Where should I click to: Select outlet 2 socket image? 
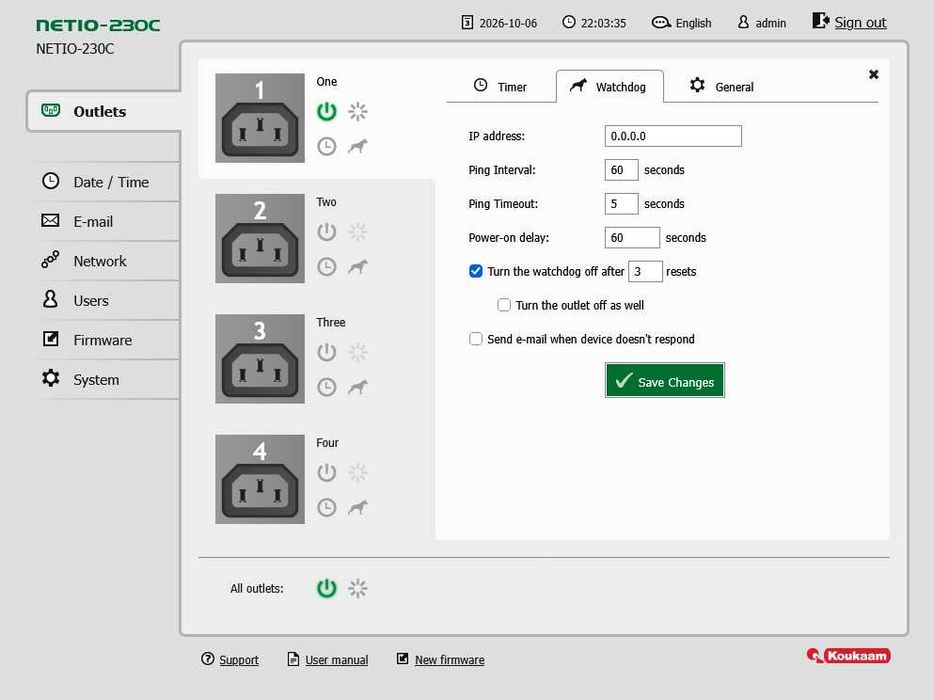[260, 238]
